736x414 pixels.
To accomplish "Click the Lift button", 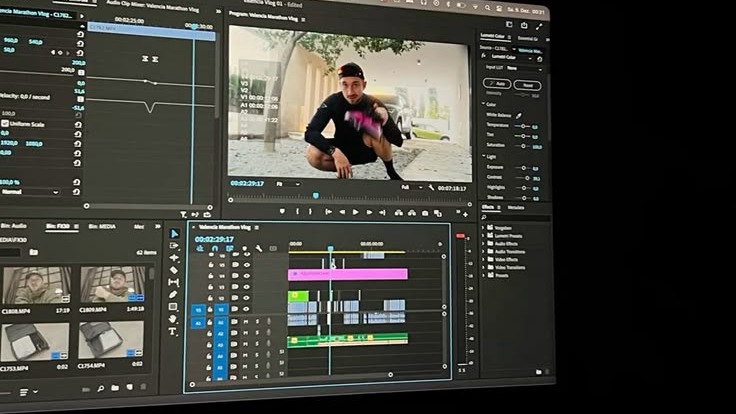I will coord(399,213).
